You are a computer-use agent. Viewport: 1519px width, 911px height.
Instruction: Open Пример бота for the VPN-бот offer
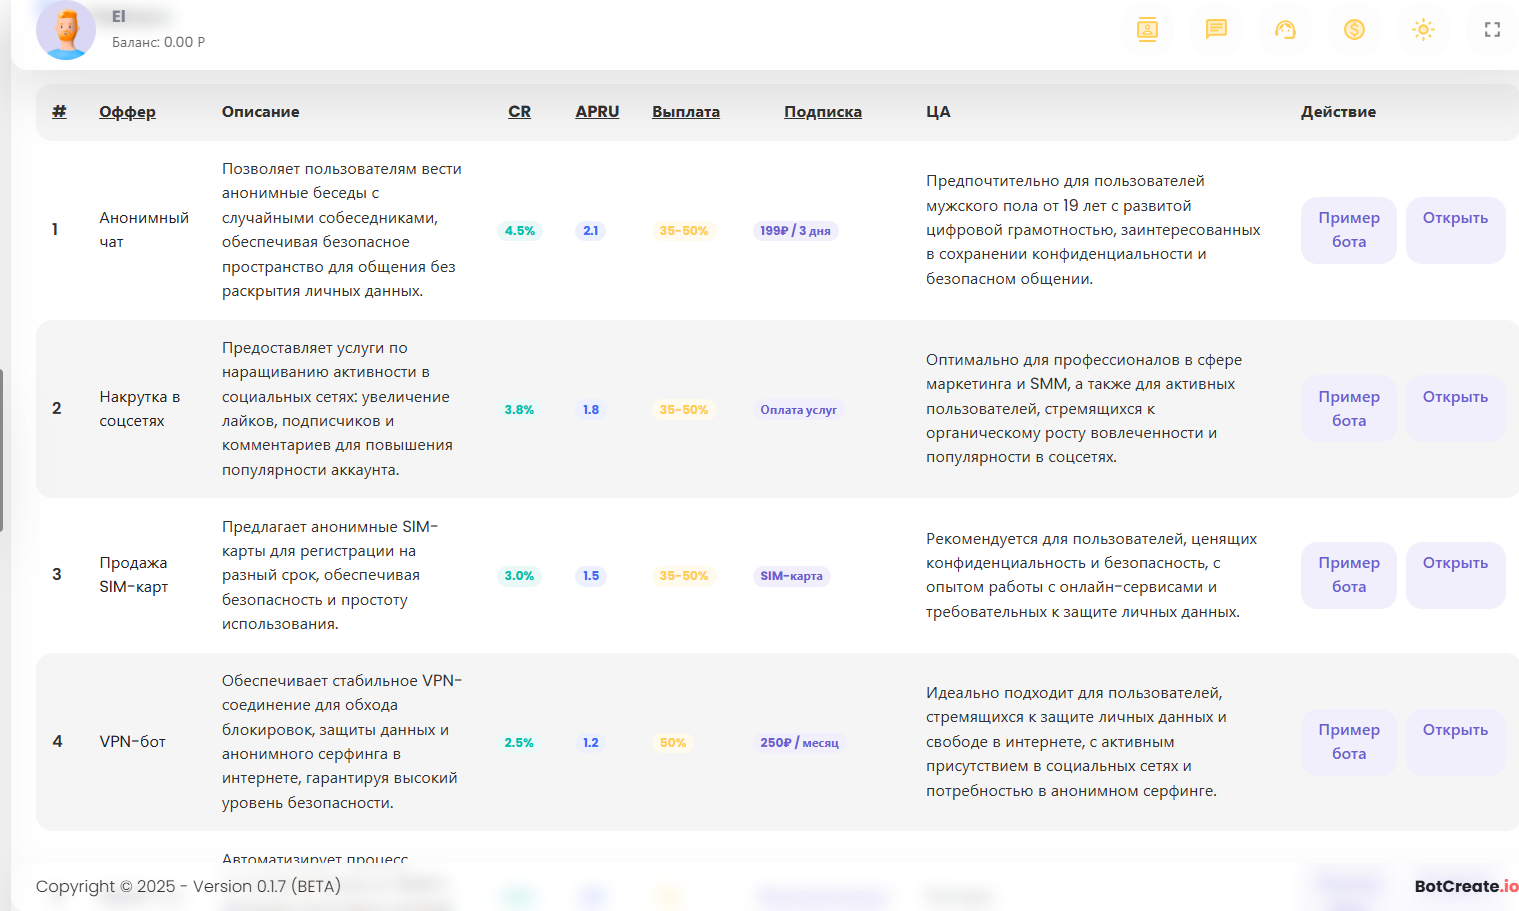pos(1348,742)
